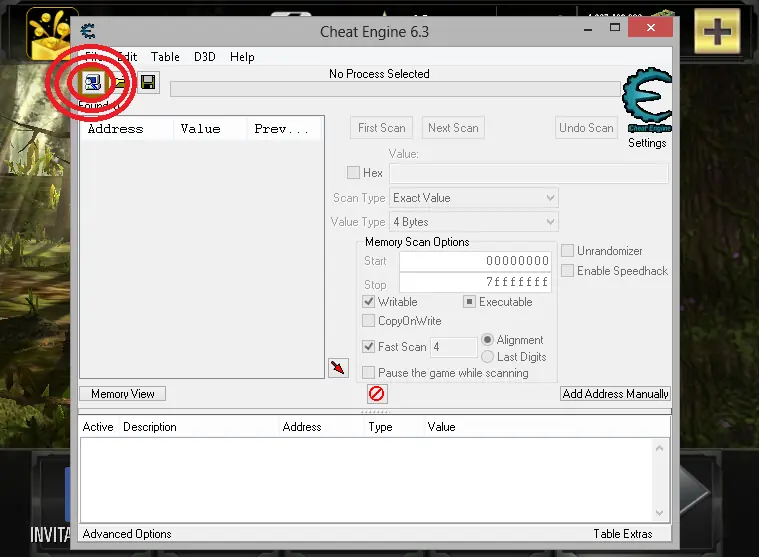The width and height of the screenshot is (759, 557).
Task: Open the process list icon
Action: pyautogui.click(x=92, y=82)
